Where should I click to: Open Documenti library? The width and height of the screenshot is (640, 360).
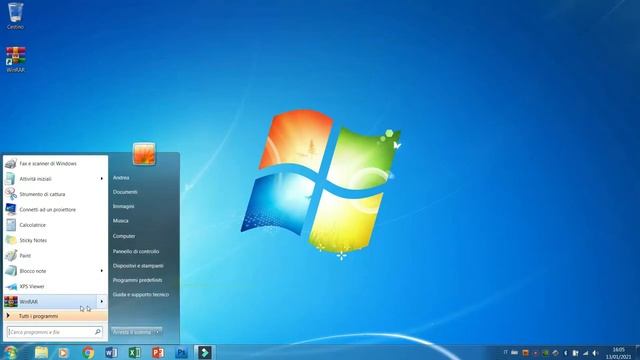click(125, 192)
